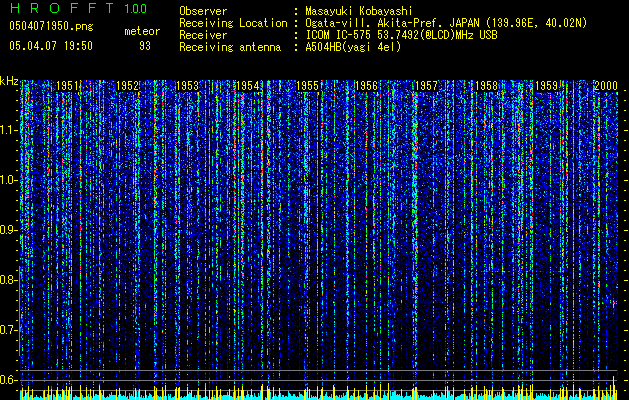Click the meteor count value 93
Viewport: 629px width, 400px height.
coord(145,46)
